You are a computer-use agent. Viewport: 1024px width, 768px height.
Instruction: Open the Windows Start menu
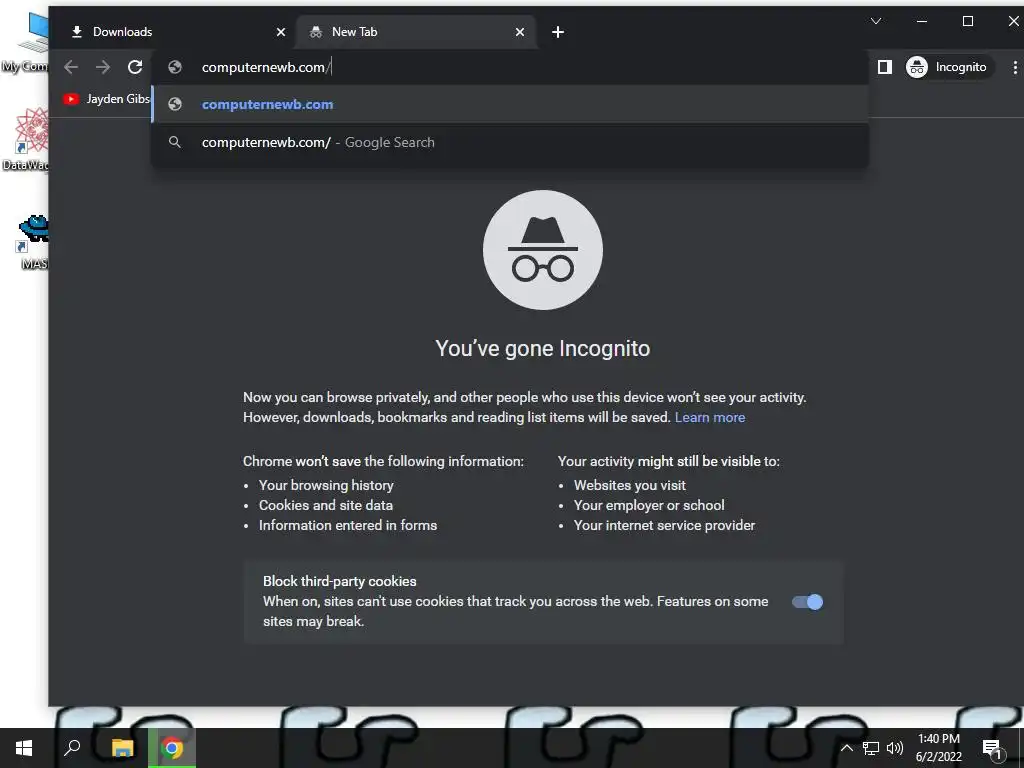coord(24,748)
